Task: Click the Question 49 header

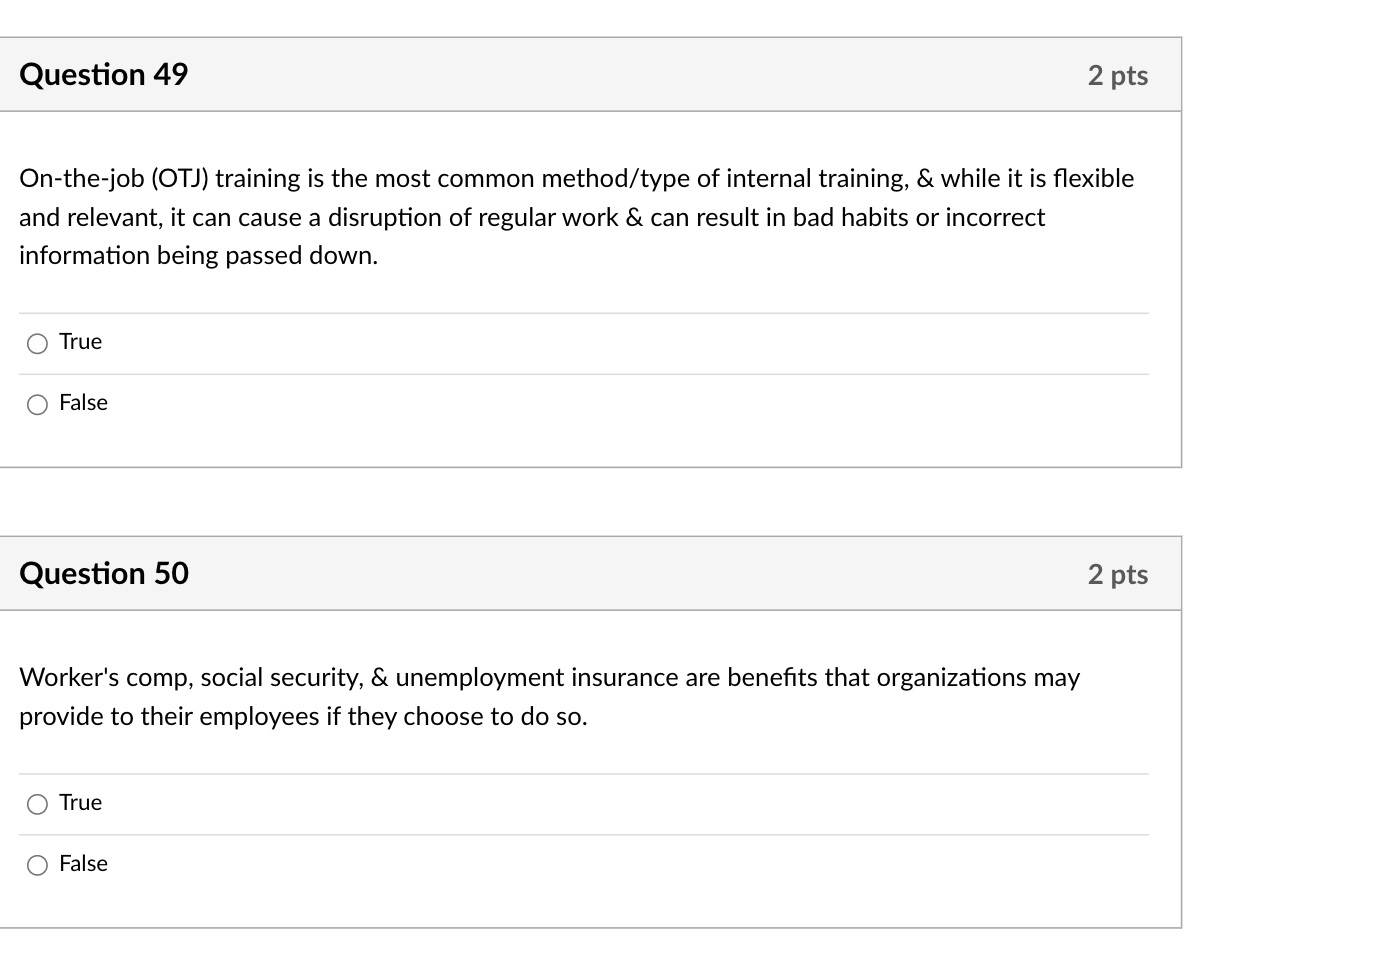Action: click(x=103, y=74)
